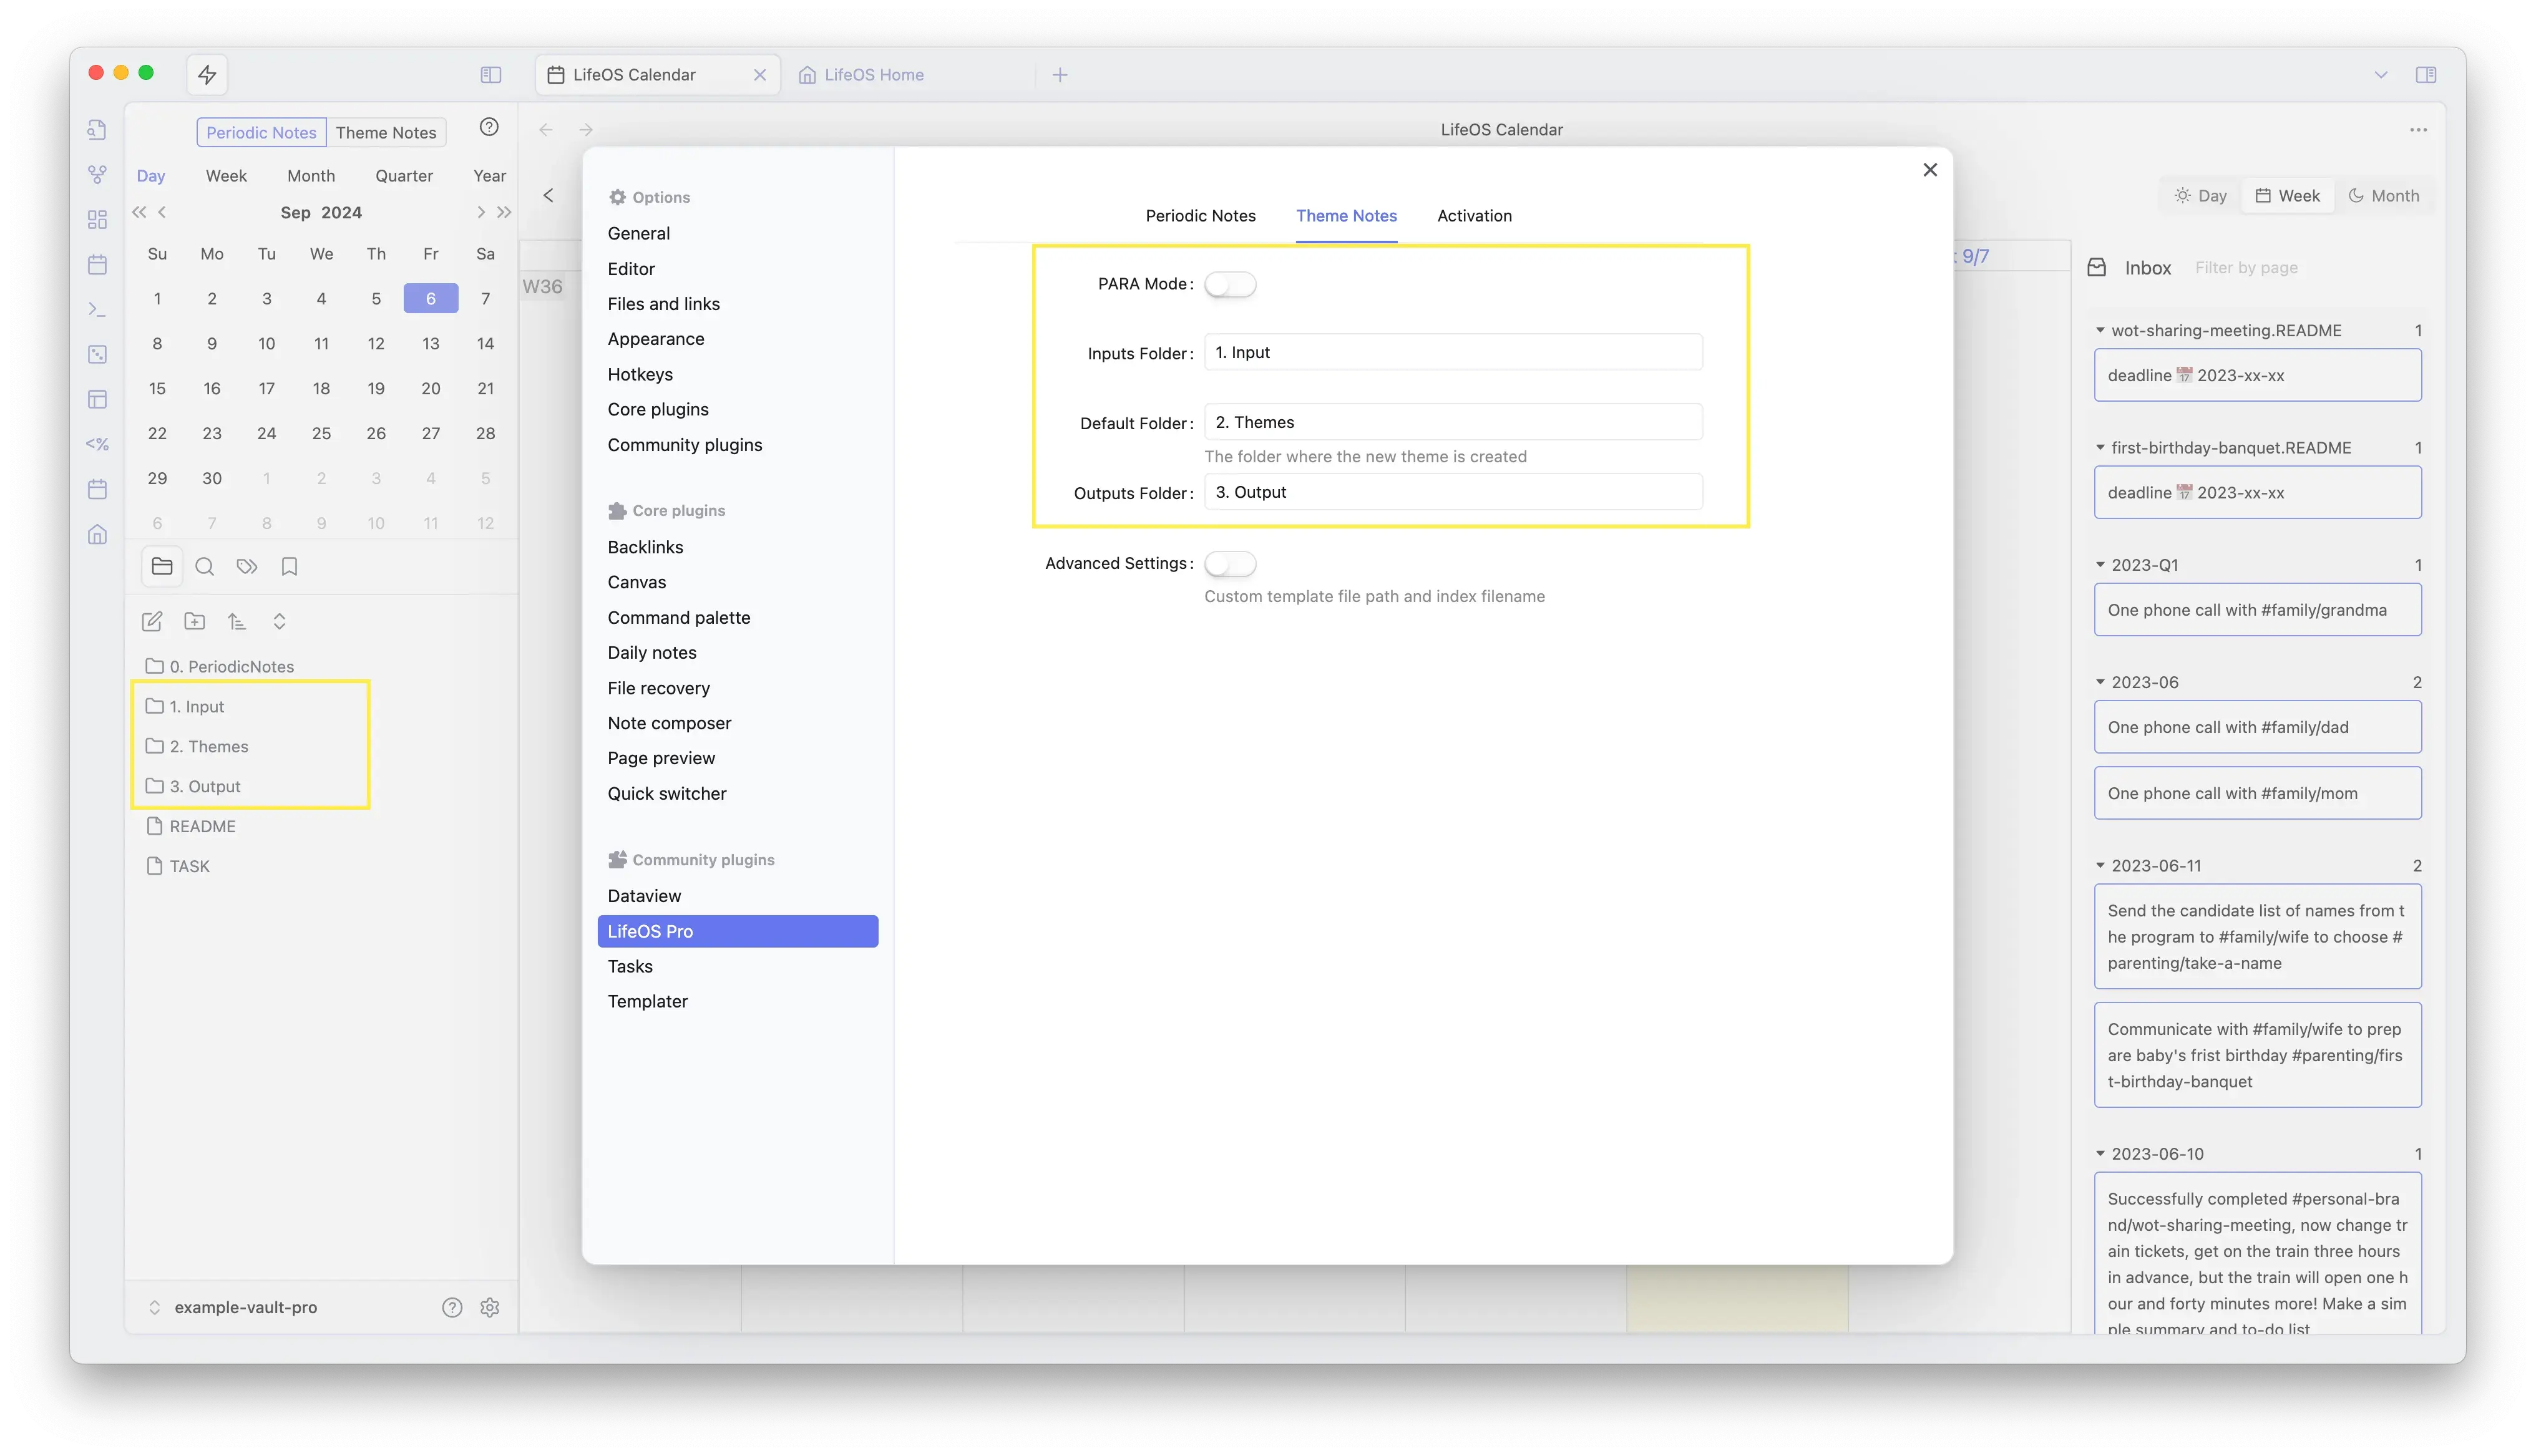Open the example-vault-pro vault switcher
The height and width of the screenshot is (1456, 2536).
pyautogui.click(x=245, y=1307)
